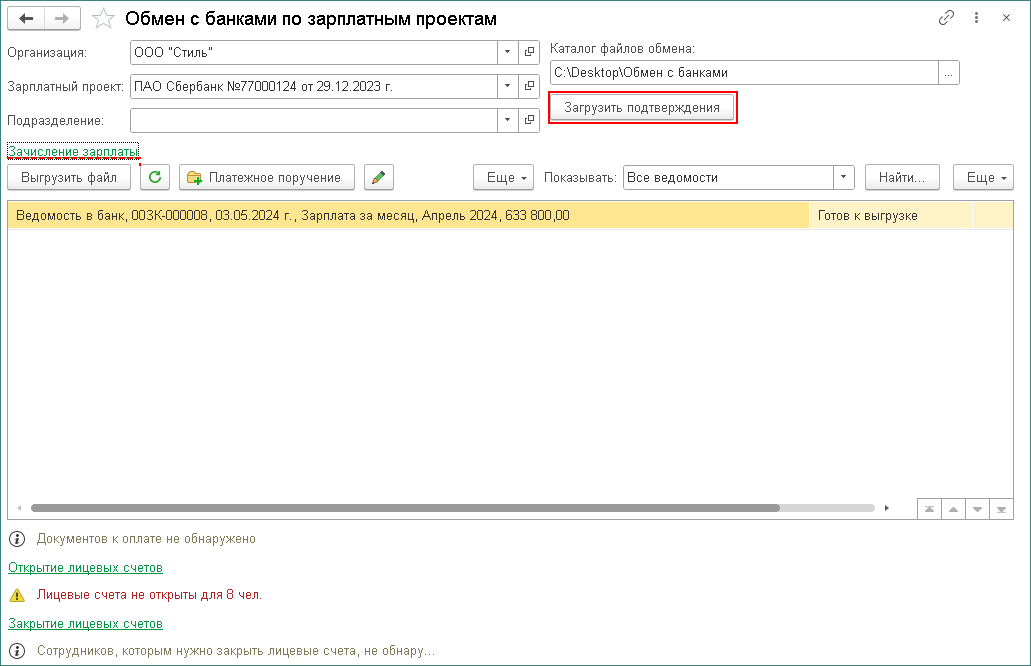1031x666 pixels.
Task: Edit selected statement with pencil icon
Action: (x=379, y=178)
